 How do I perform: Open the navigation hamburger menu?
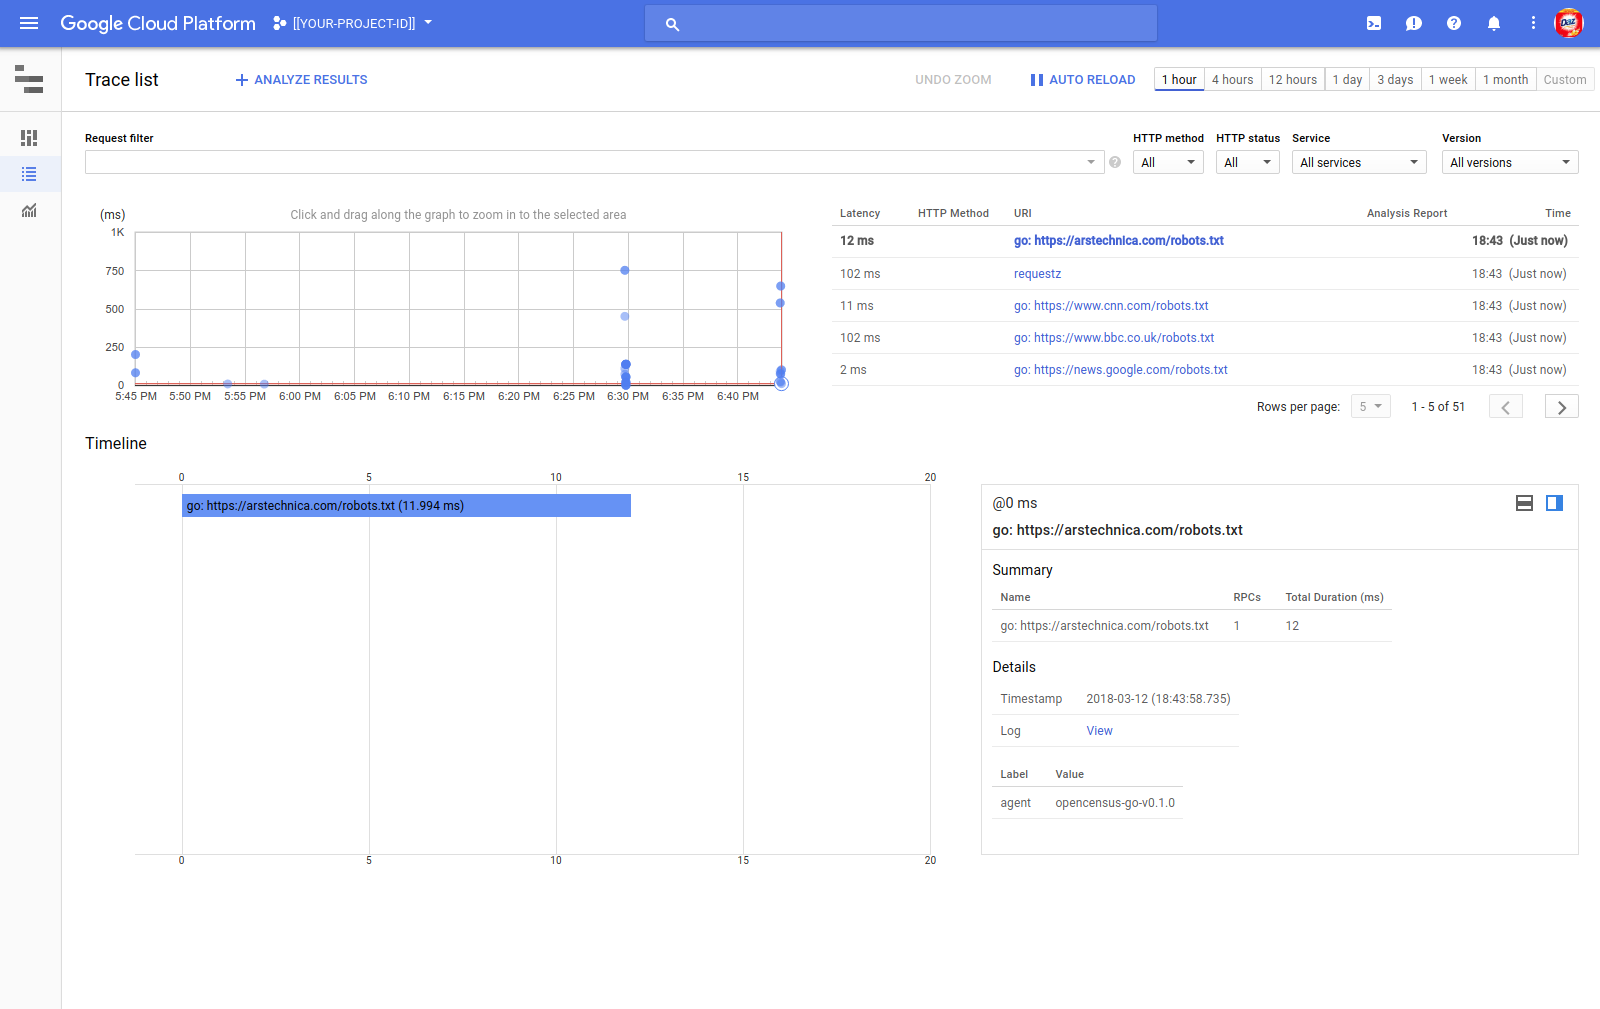point(29,22)
